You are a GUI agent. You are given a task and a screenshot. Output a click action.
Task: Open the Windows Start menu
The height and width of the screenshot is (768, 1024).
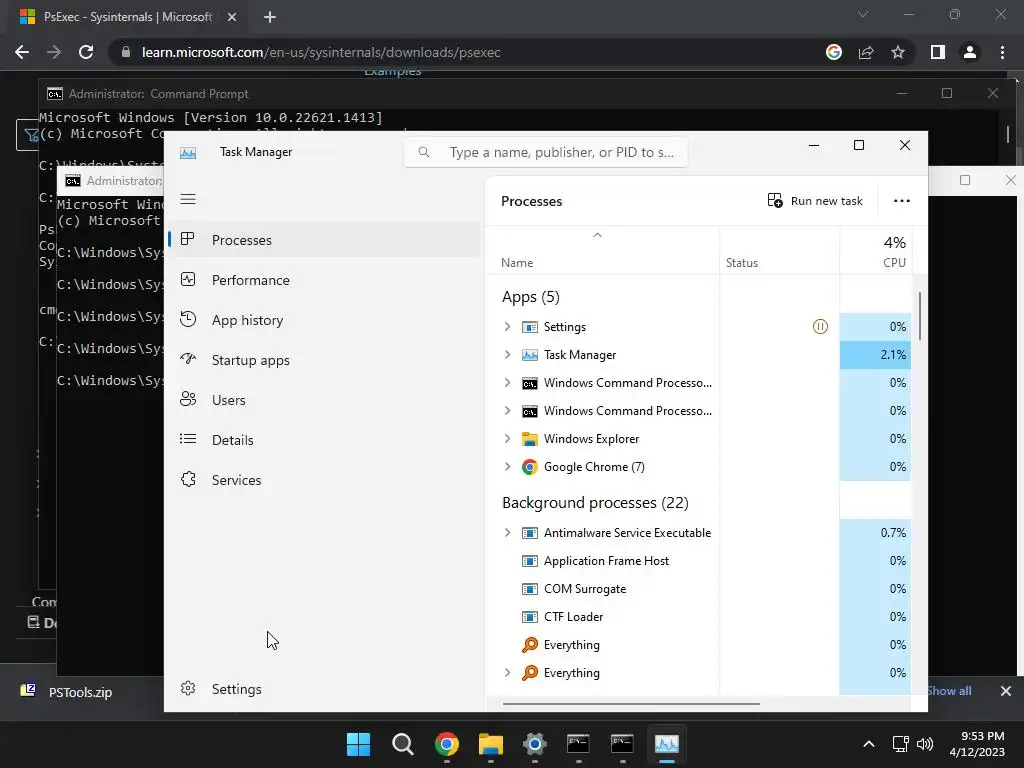(358, 744)
